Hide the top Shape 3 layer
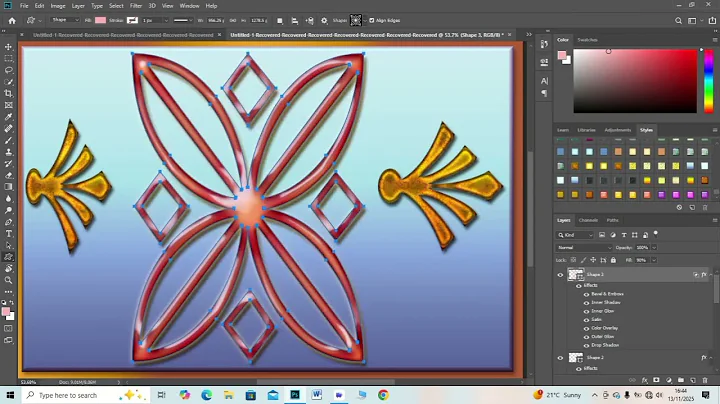This screenshot has width=720, height=404. [x=560, y=275]
